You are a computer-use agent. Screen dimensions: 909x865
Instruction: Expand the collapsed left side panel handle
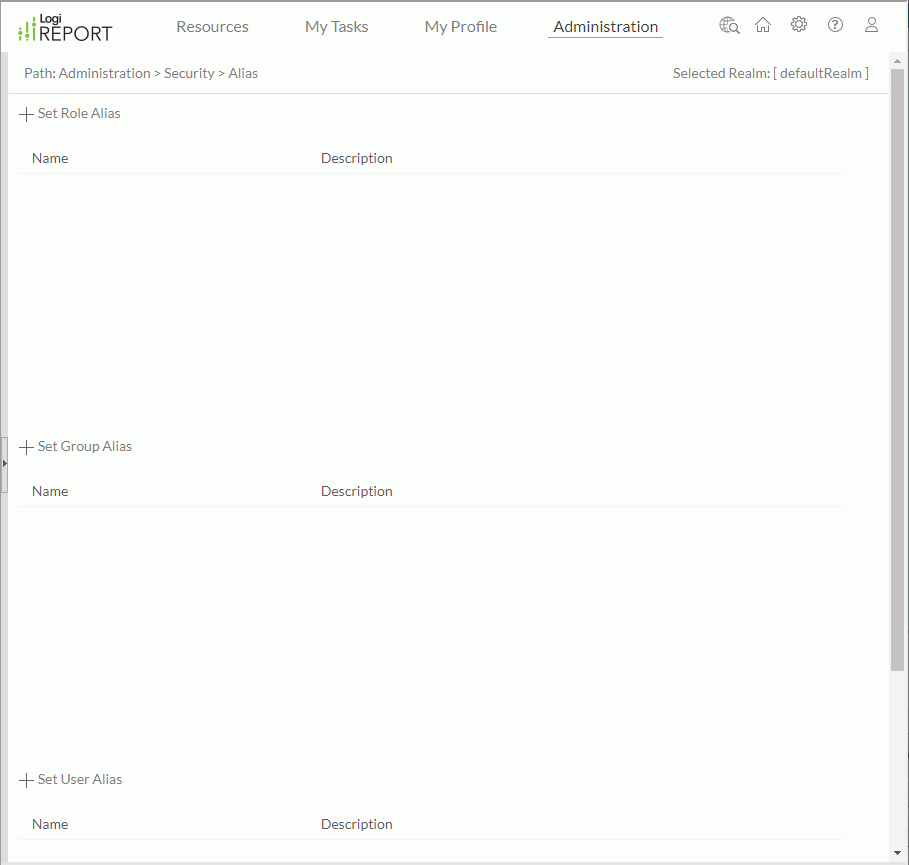pos(4,464)
